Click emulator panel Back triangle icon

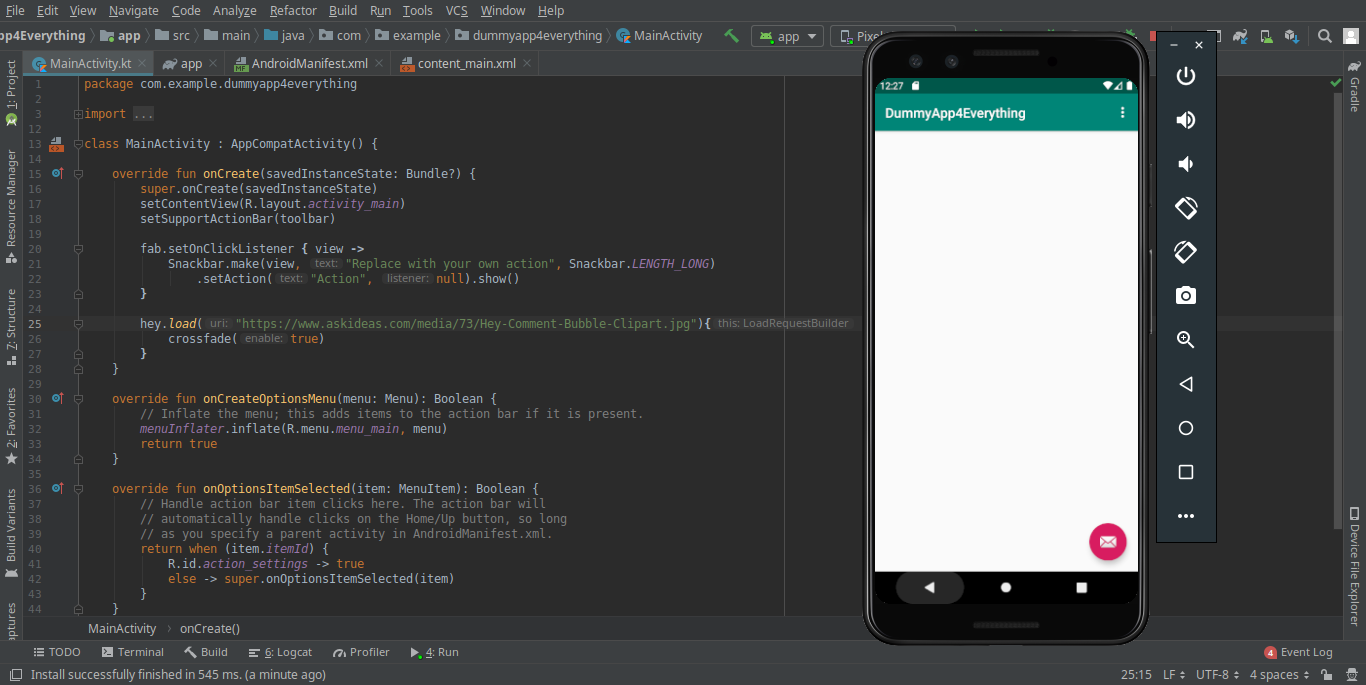(1186, 384)
